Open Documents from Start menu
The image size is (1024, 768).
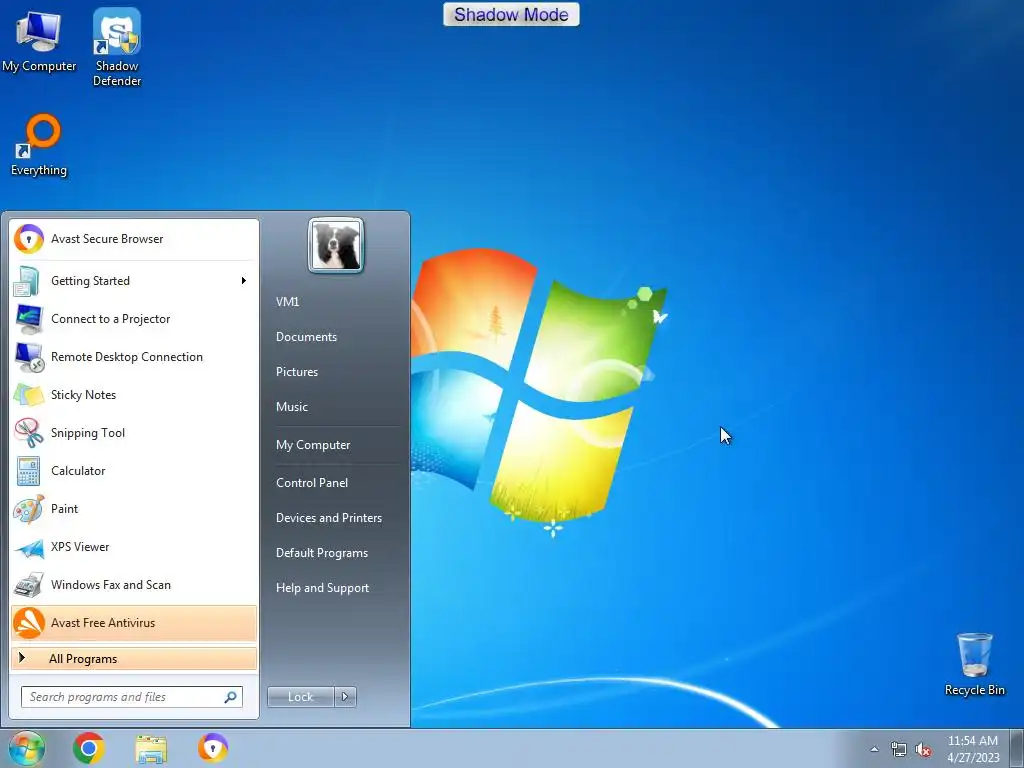click(306, 337)
